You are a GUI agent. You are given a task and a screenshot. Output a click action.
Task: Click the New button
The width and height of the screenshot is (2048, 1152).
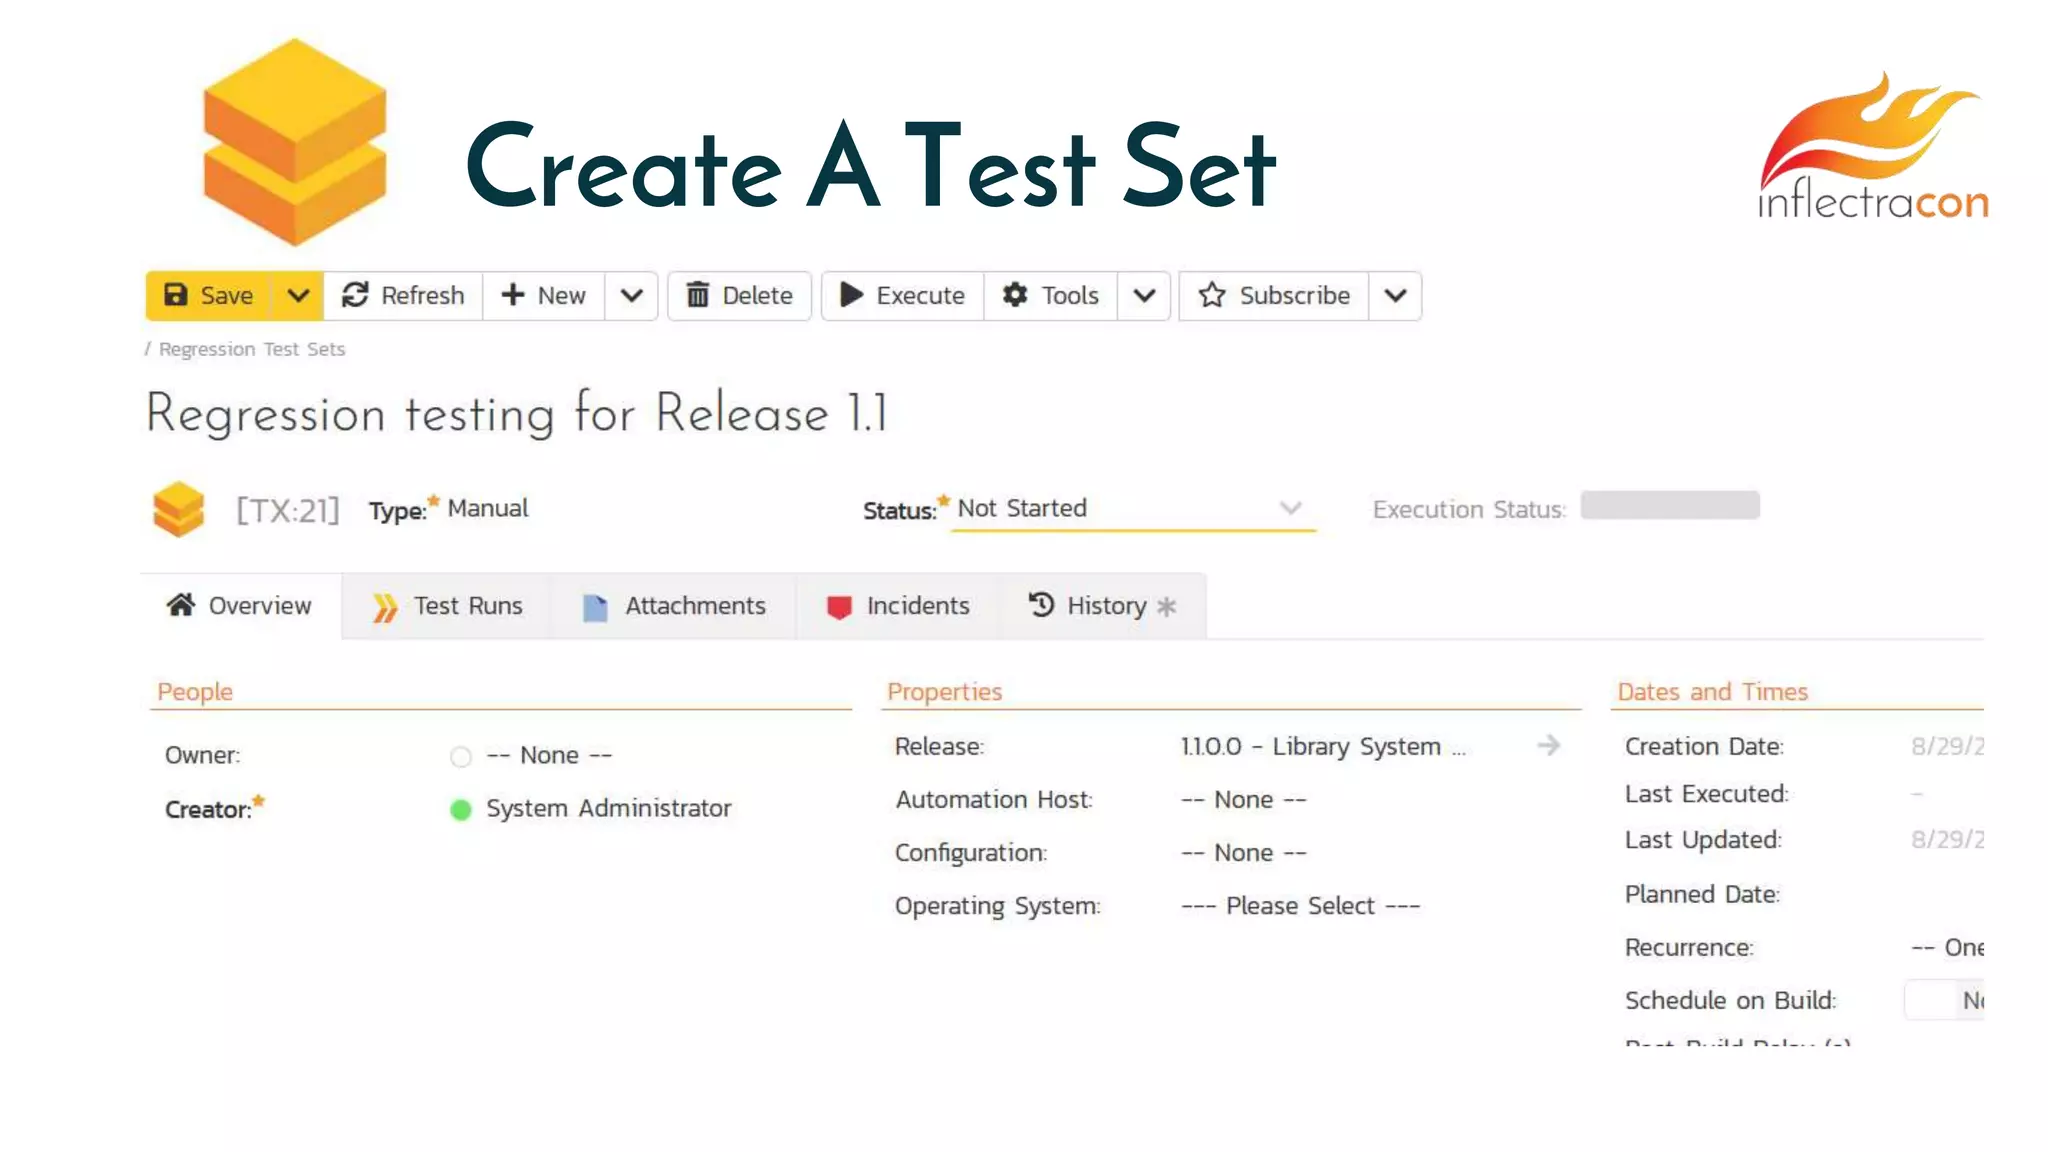pos(543,296)
